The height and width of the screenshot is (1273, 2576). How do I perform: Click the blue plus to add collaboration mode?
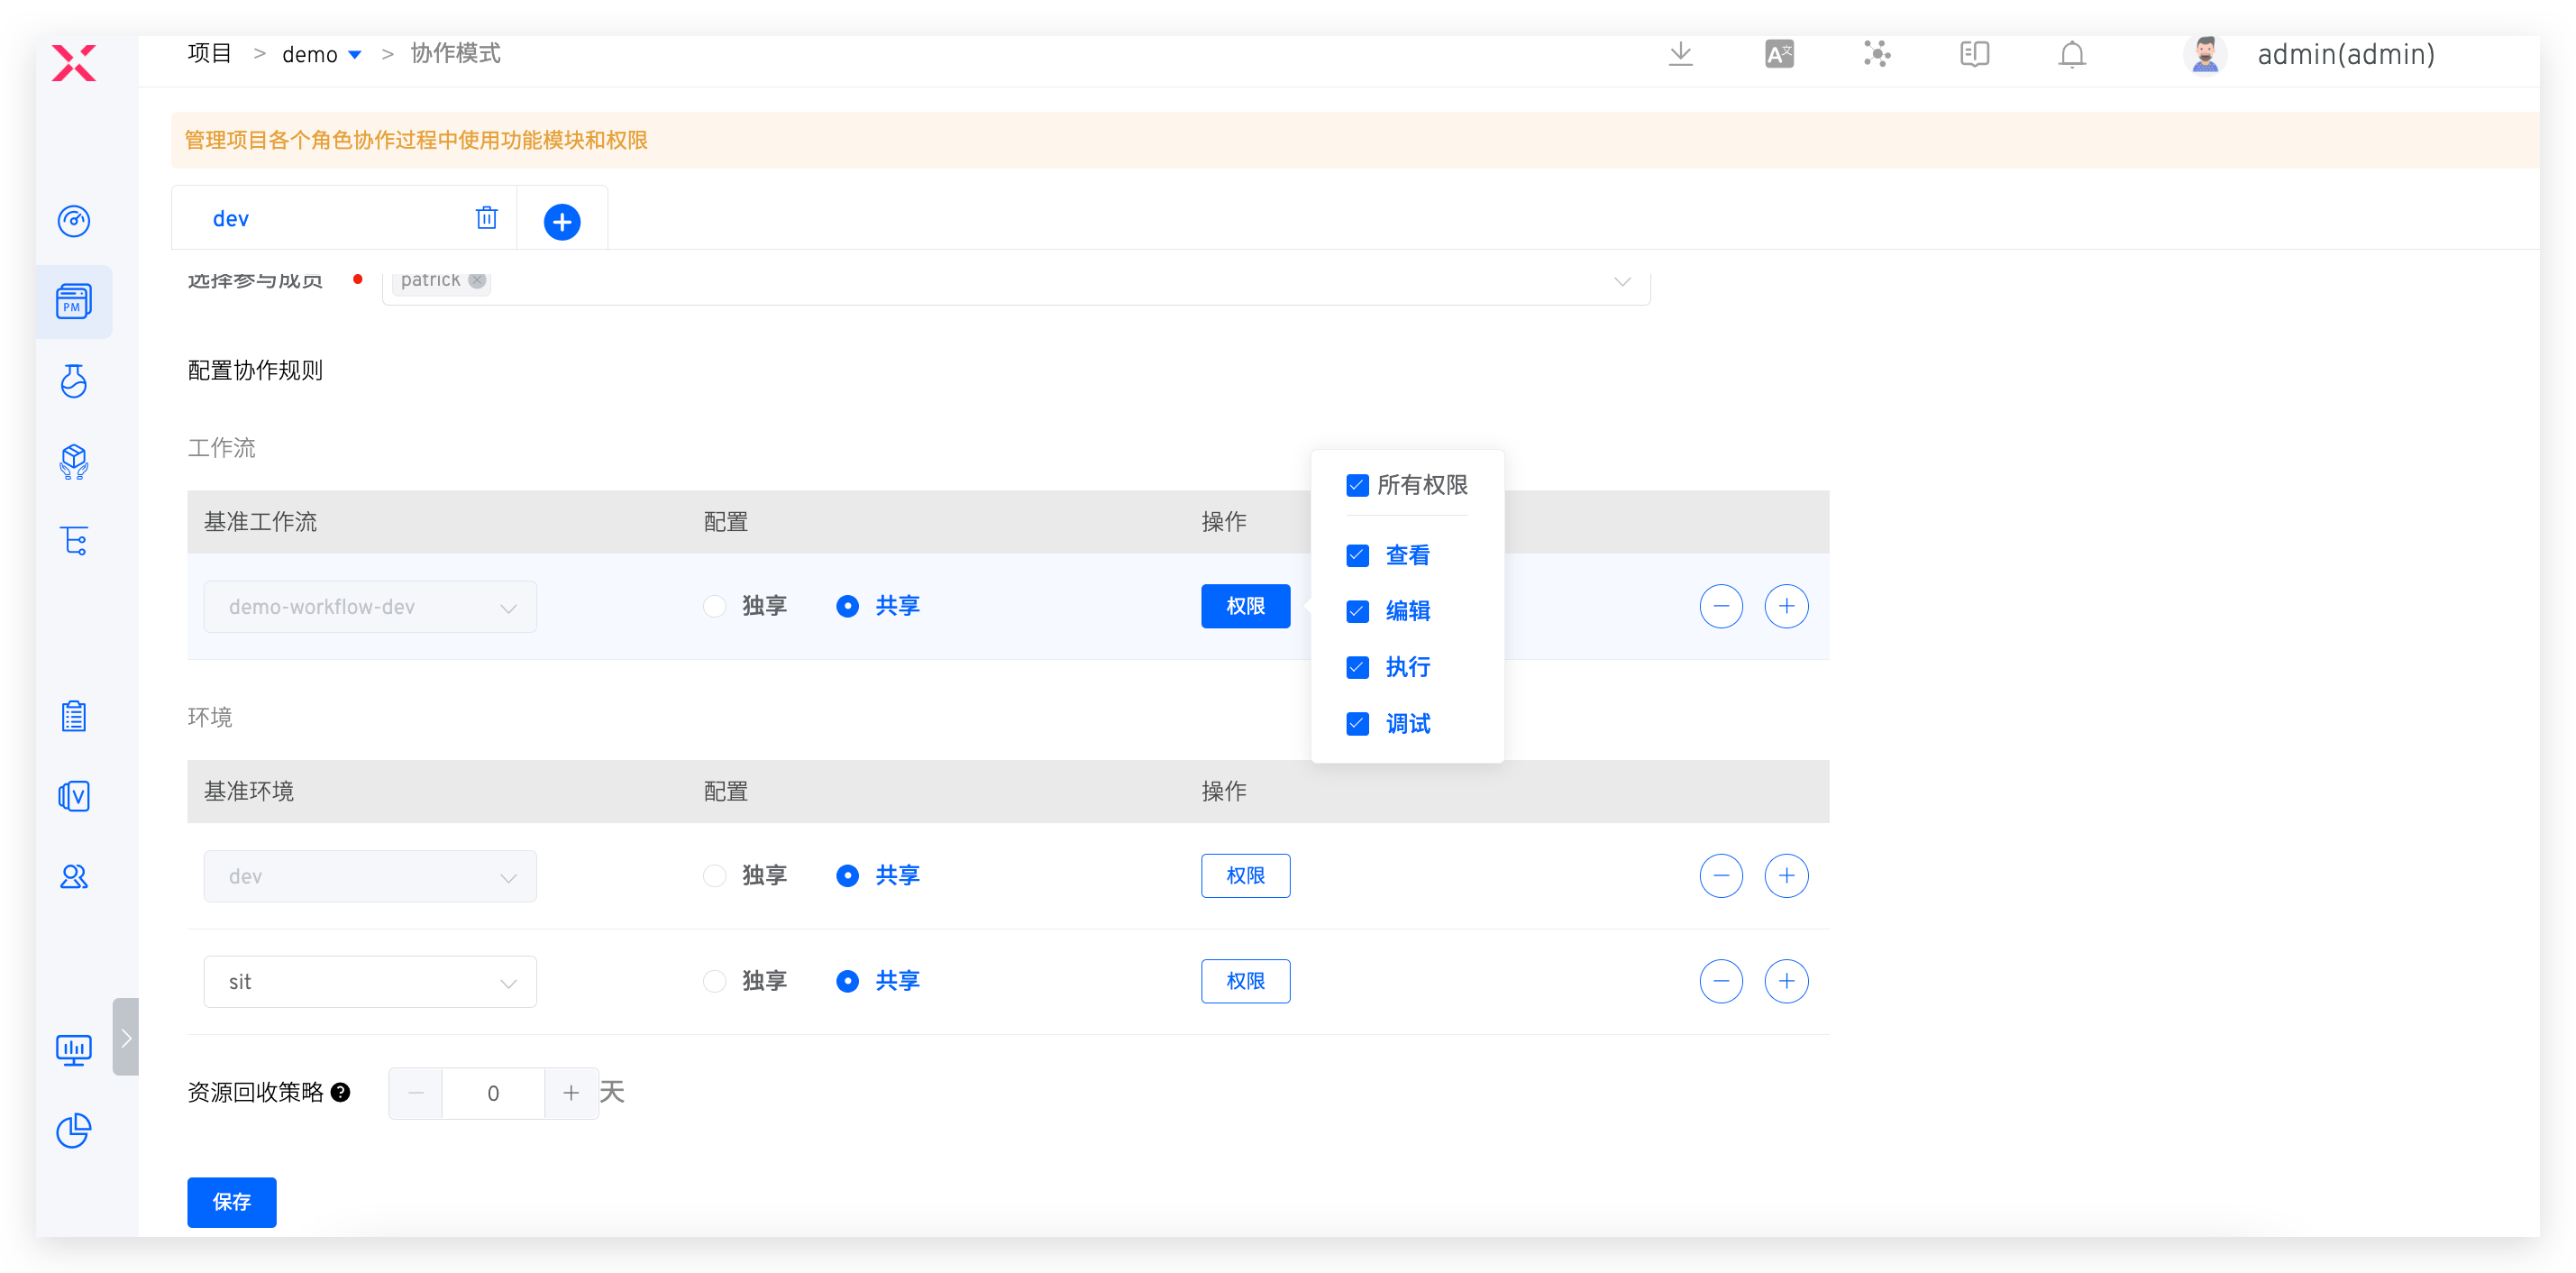562,221
